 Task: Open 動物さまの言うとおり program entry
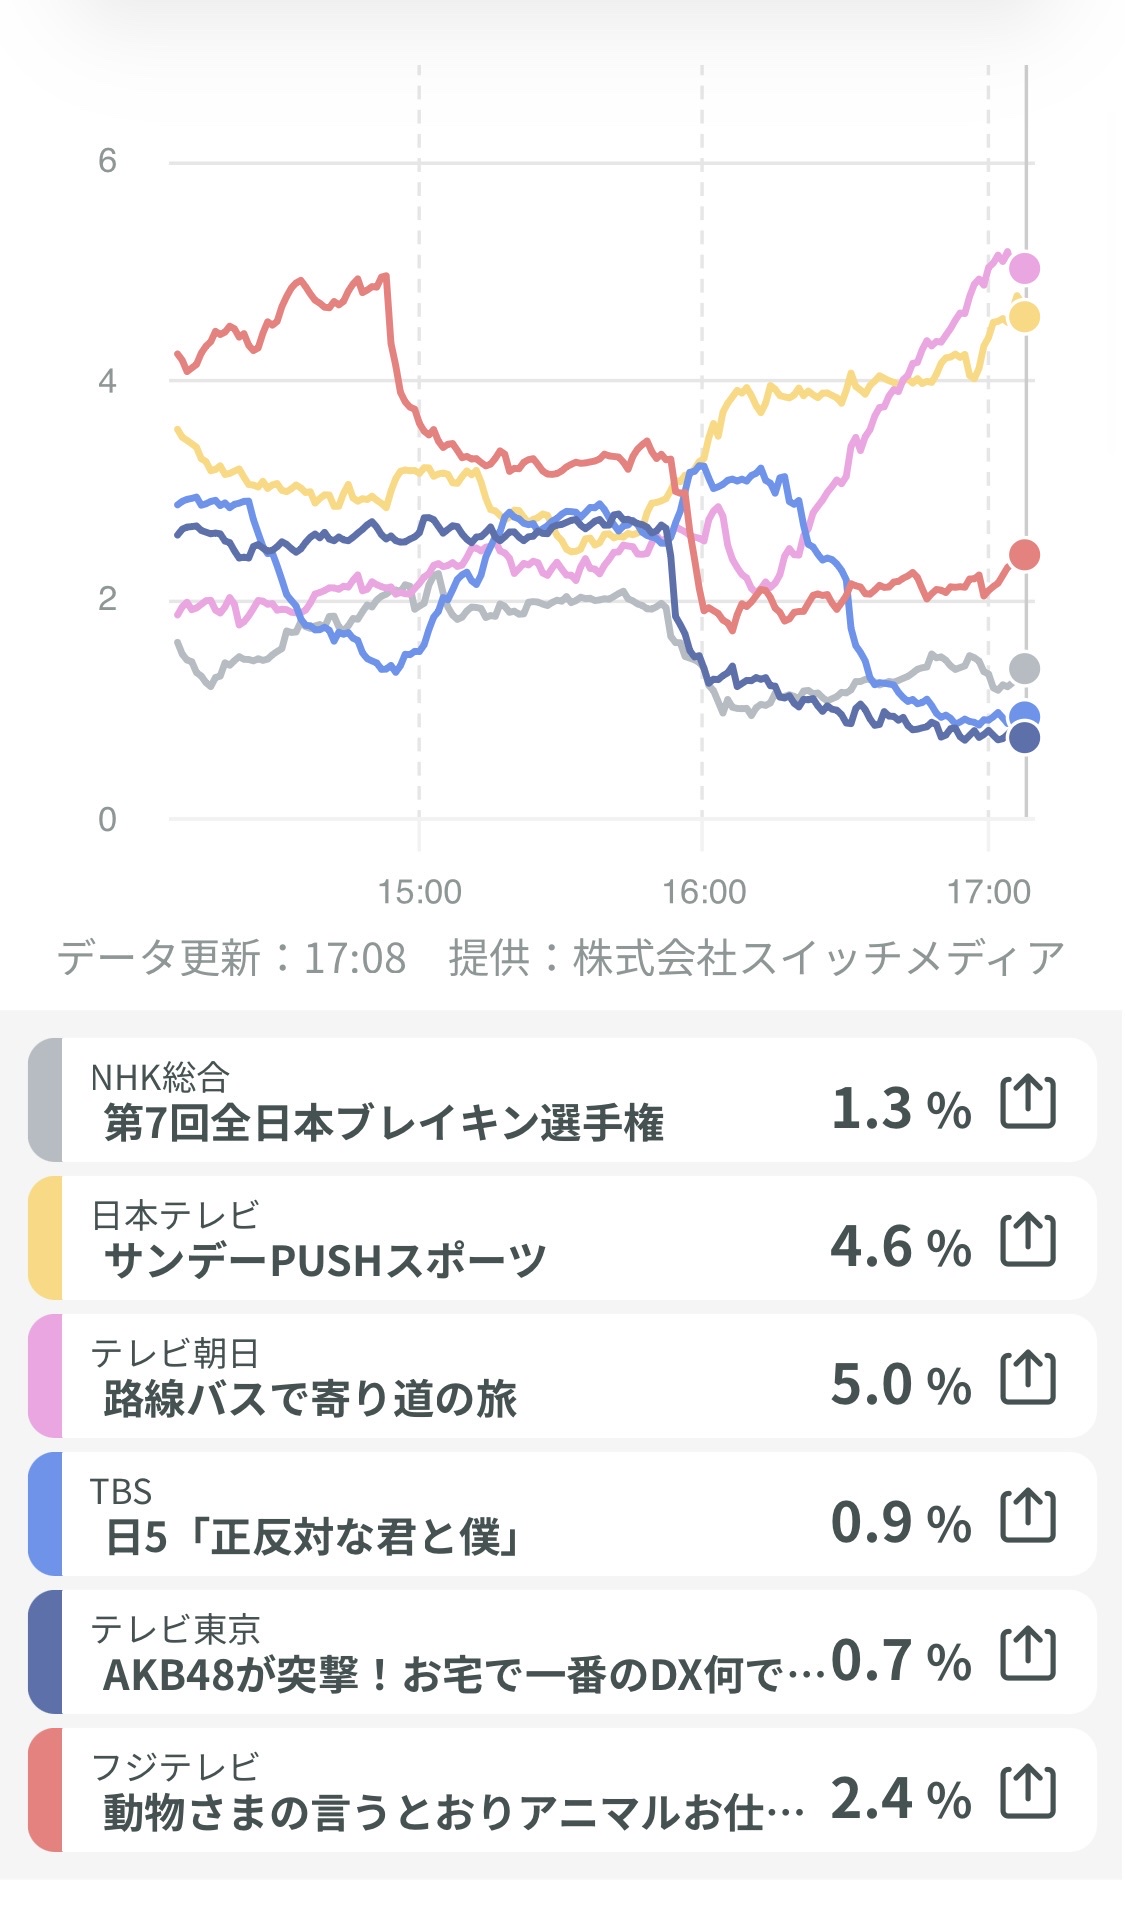[x=453, y=1812]
